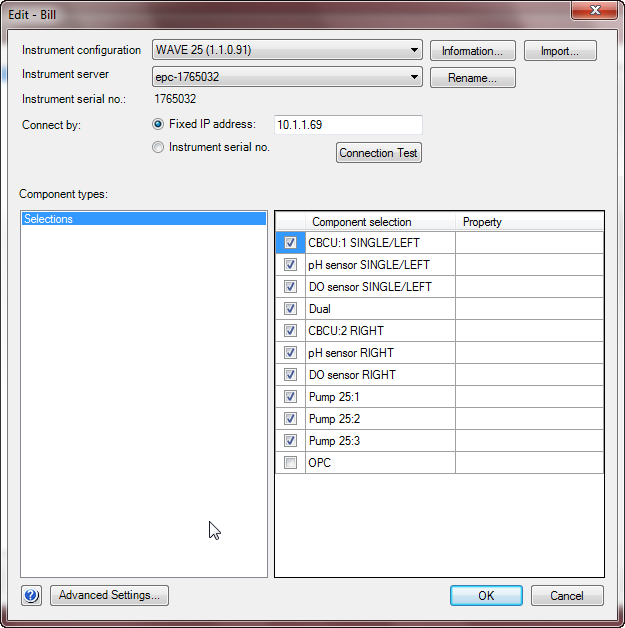
Task: Toggle the Dual component checkbox
Action: click(290, 309)
